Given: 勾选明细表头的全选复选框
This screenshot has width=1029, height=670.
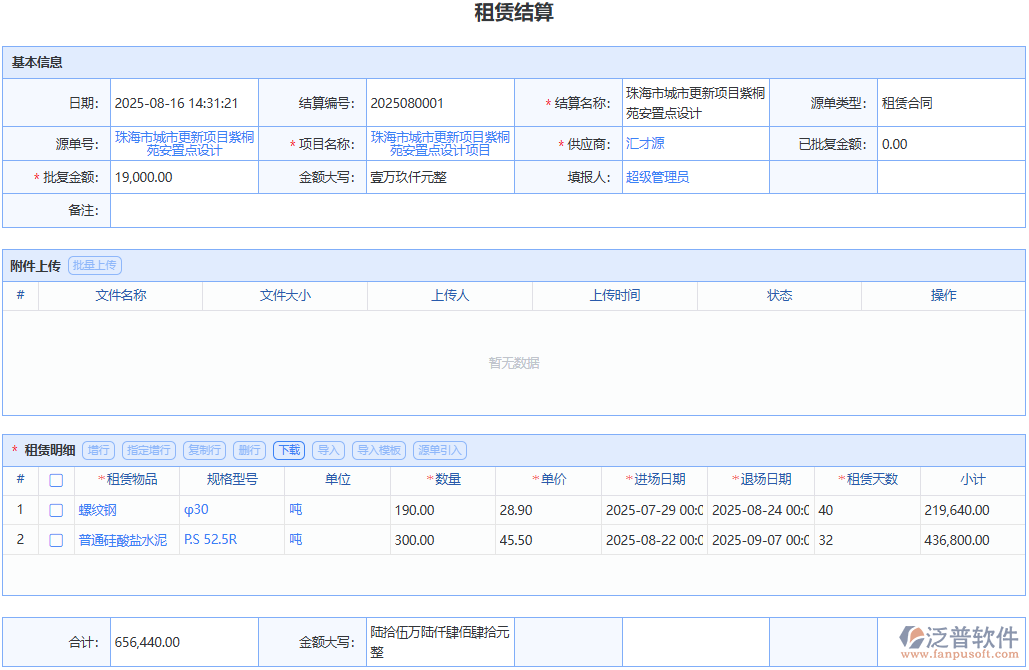Looking at the screenshot, I should tap(55, 480).
